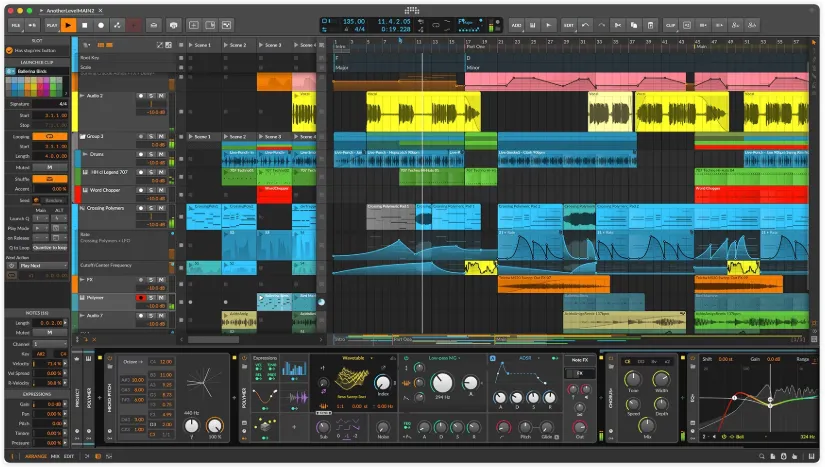Screen dimensions: 825x467
Task: Click the transport Play triangle button
Action: click(x=68, y=25)
